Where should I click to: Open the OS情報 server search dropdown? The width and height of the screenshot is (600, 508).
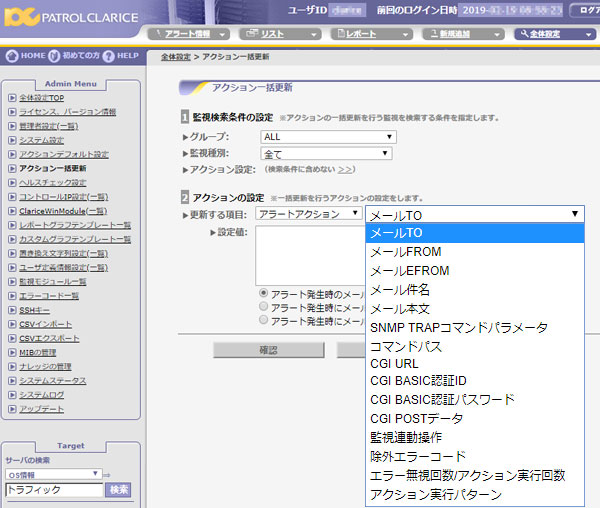54,474
